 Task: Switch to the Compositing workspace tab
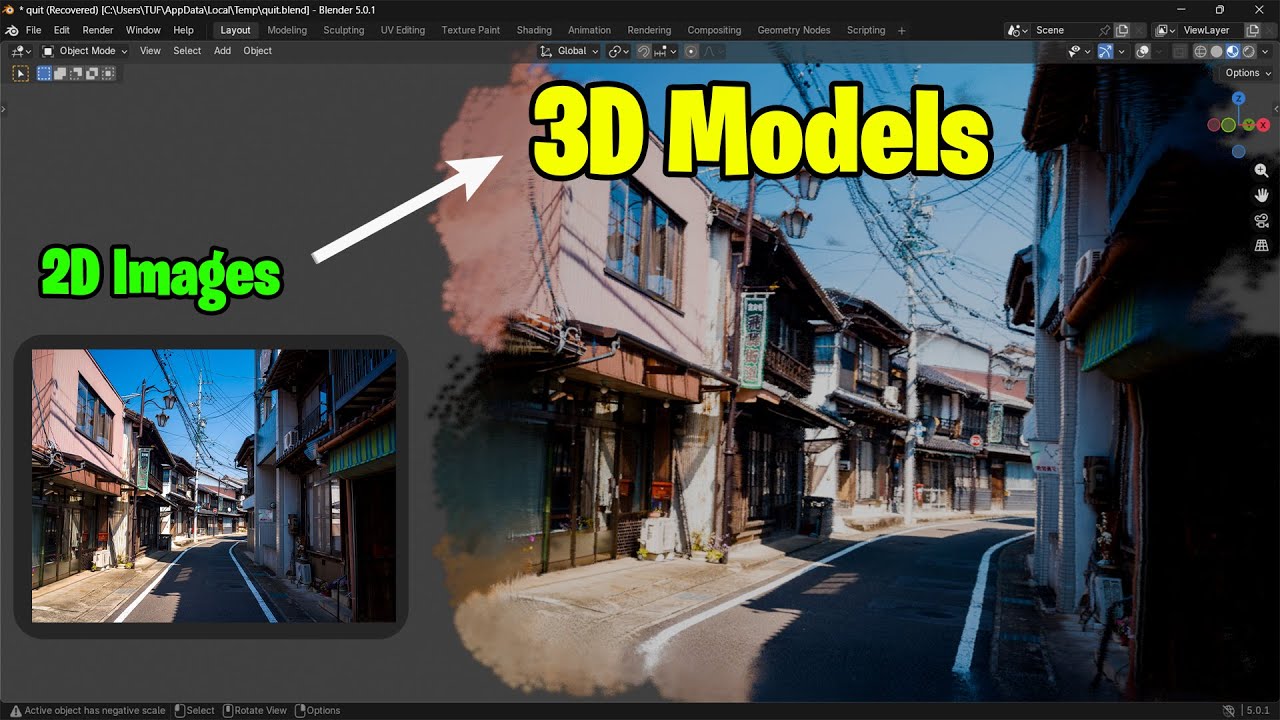[714, 30]
